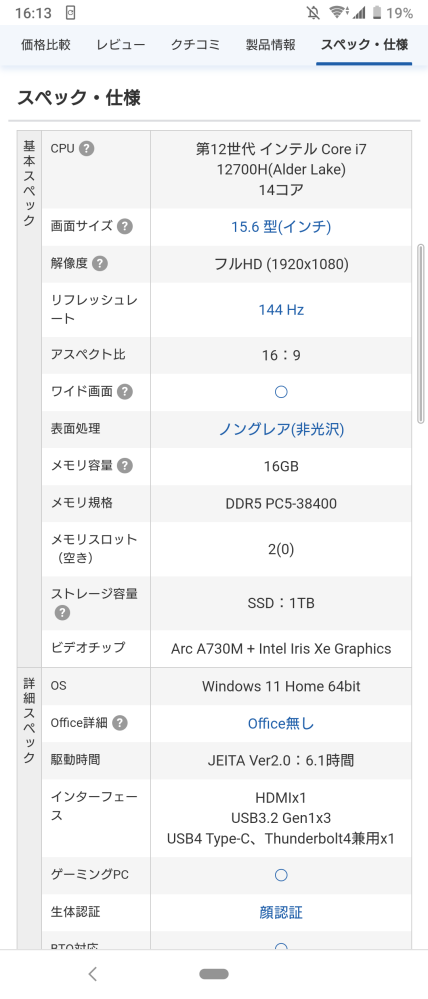The image size is (428, 999).
Task: Open the メモリ容量 help icon
Action: point(125,466)
